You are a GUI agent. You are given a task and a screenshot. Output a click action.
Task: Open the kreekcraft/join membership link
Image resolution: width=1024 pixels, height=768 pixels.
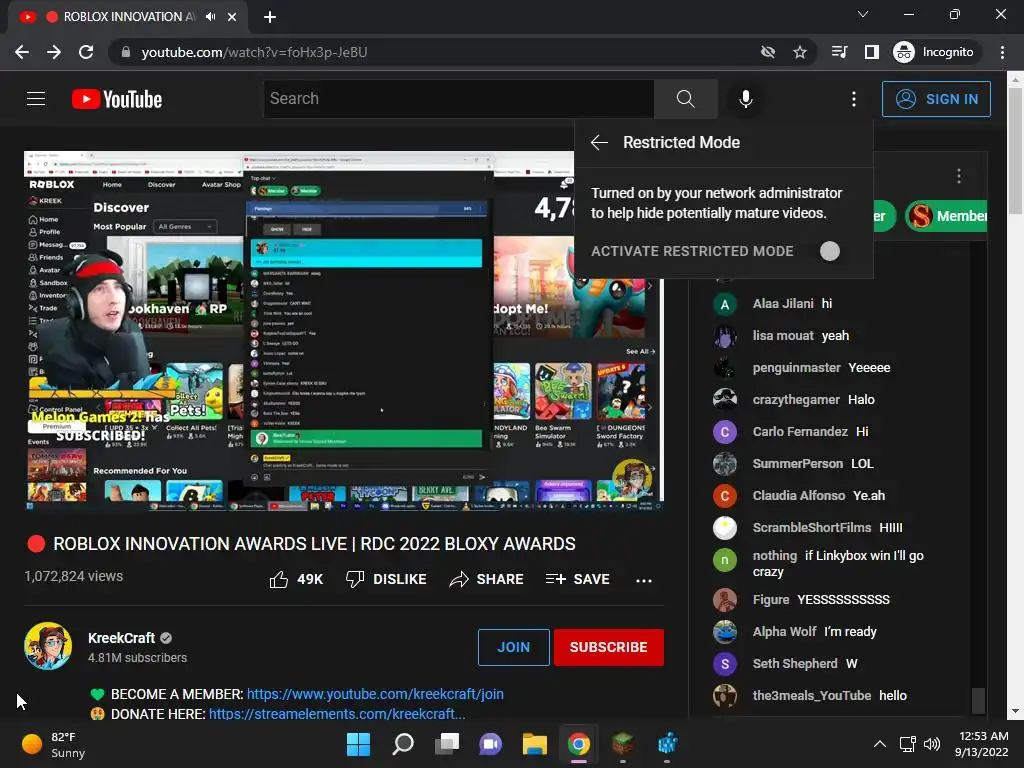[x=375, y=694]
